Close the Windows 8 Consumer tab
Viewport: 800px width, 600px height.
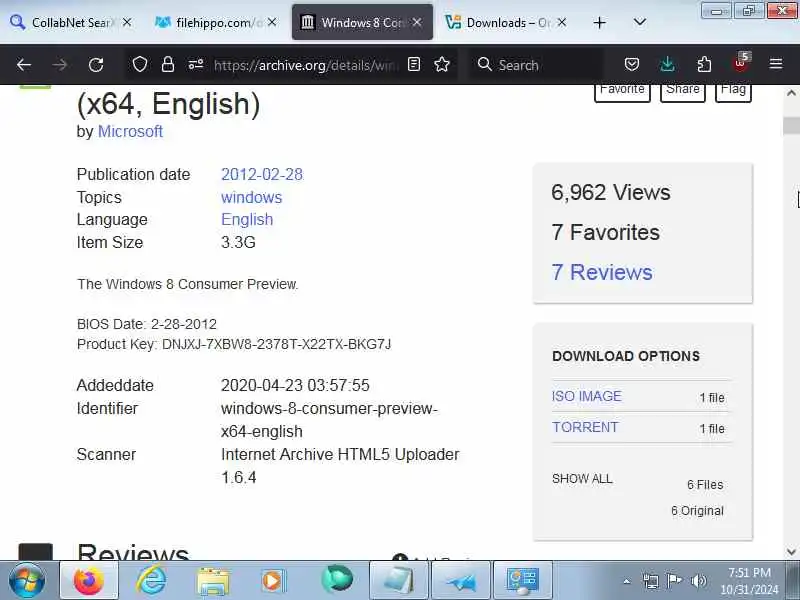417,22
